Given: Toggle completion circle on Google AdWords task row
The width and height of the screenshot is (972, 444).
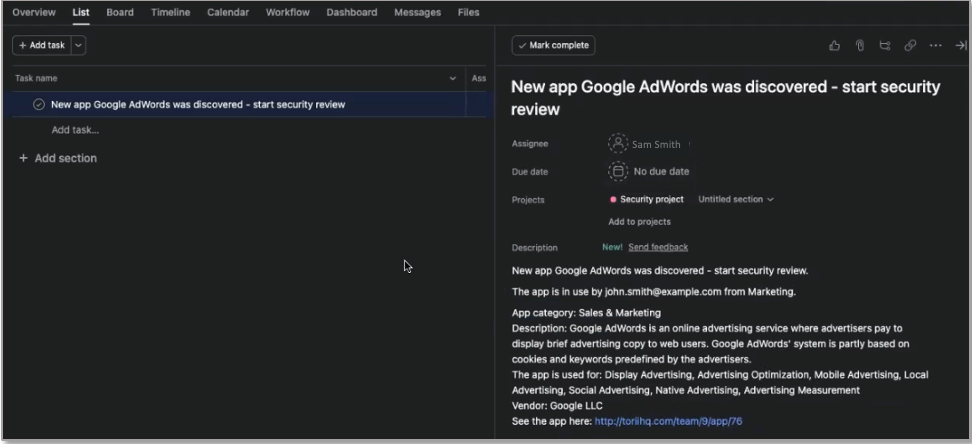Looking at the screenshot, I should pos(38,104).
